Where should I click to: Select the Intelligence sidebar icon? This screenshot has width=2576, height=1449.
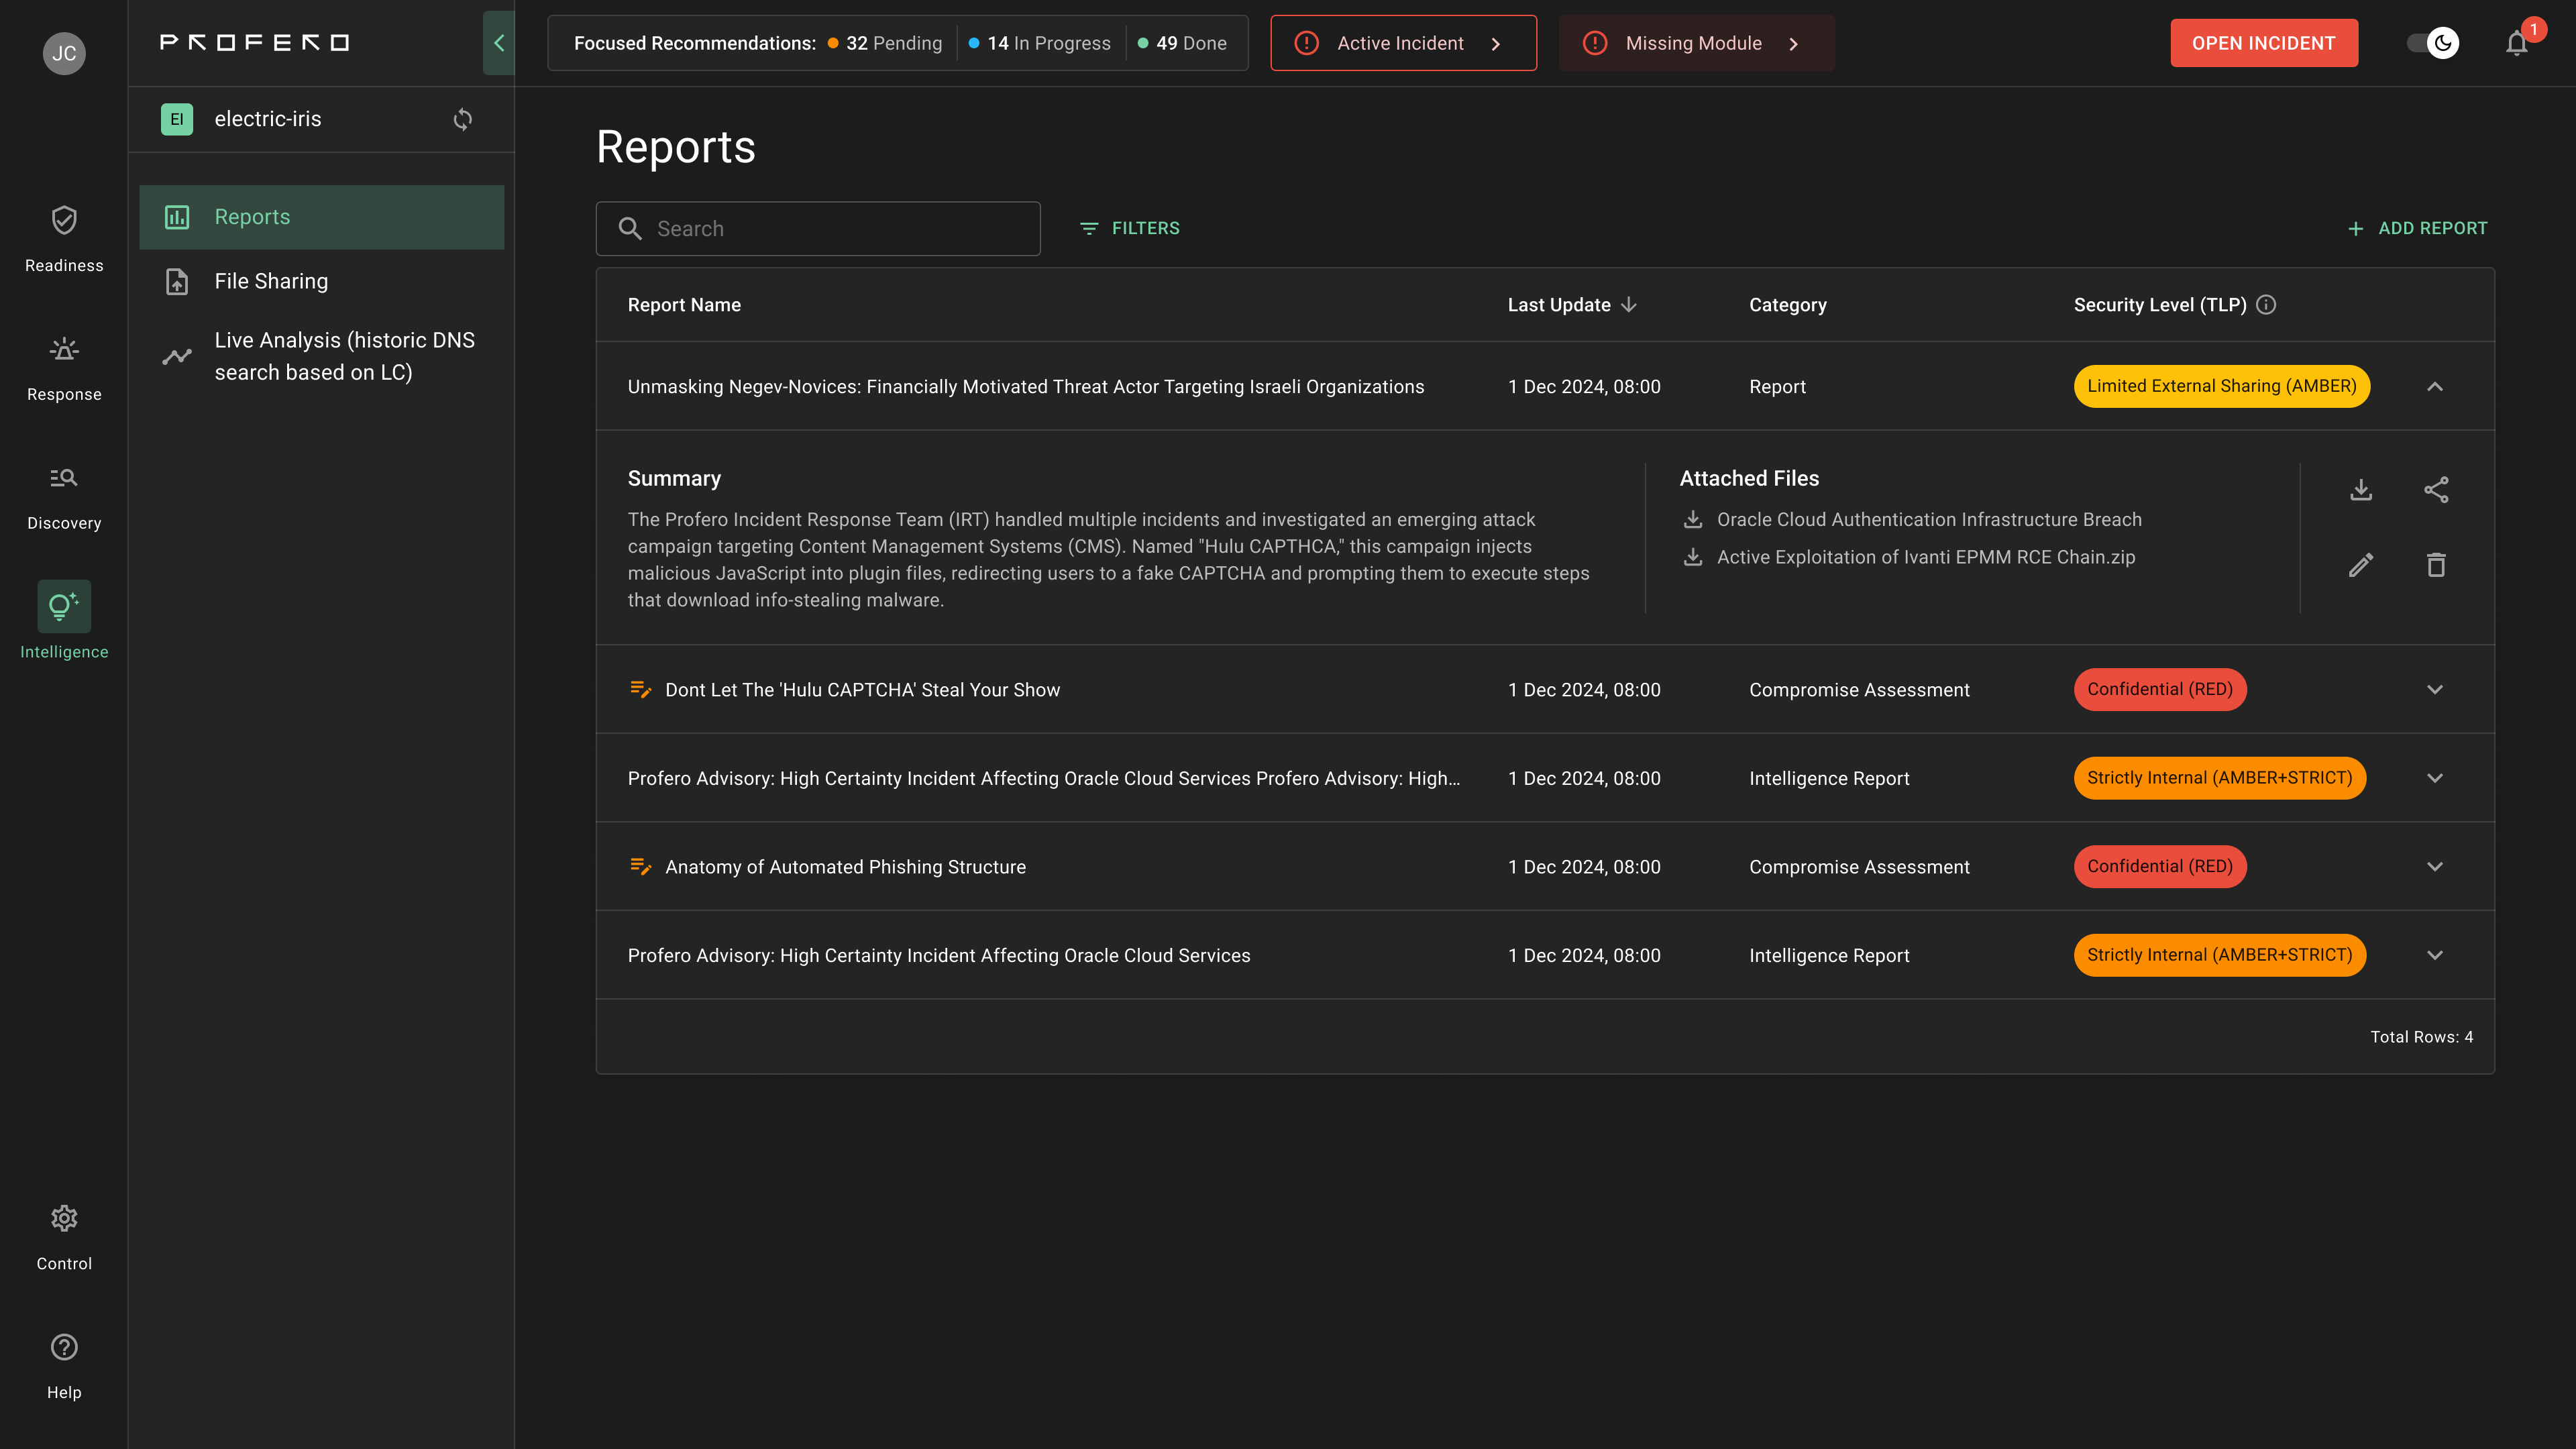coord(64,606)
